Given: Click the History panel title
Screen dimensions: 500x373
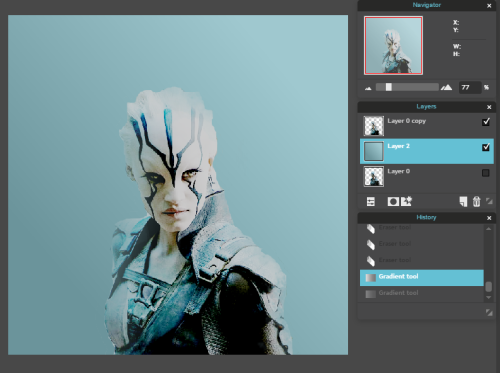Looking at the screenshot, I should coord(426,218).
